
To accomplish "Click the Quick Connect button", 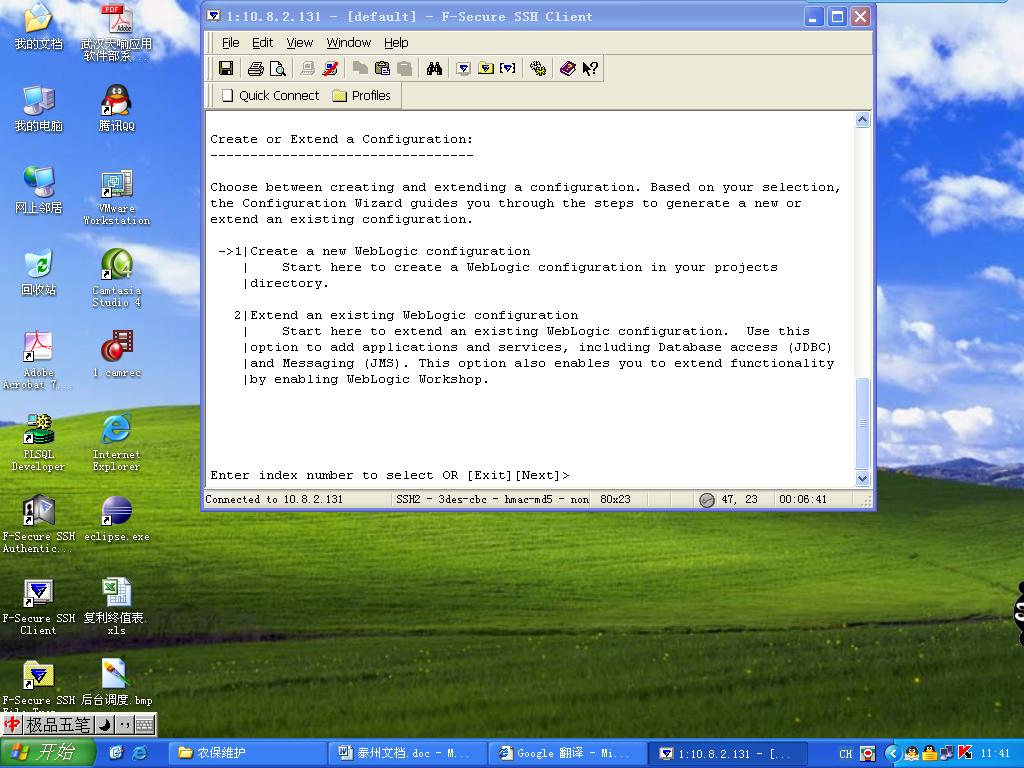I will [x=269, y=95].
